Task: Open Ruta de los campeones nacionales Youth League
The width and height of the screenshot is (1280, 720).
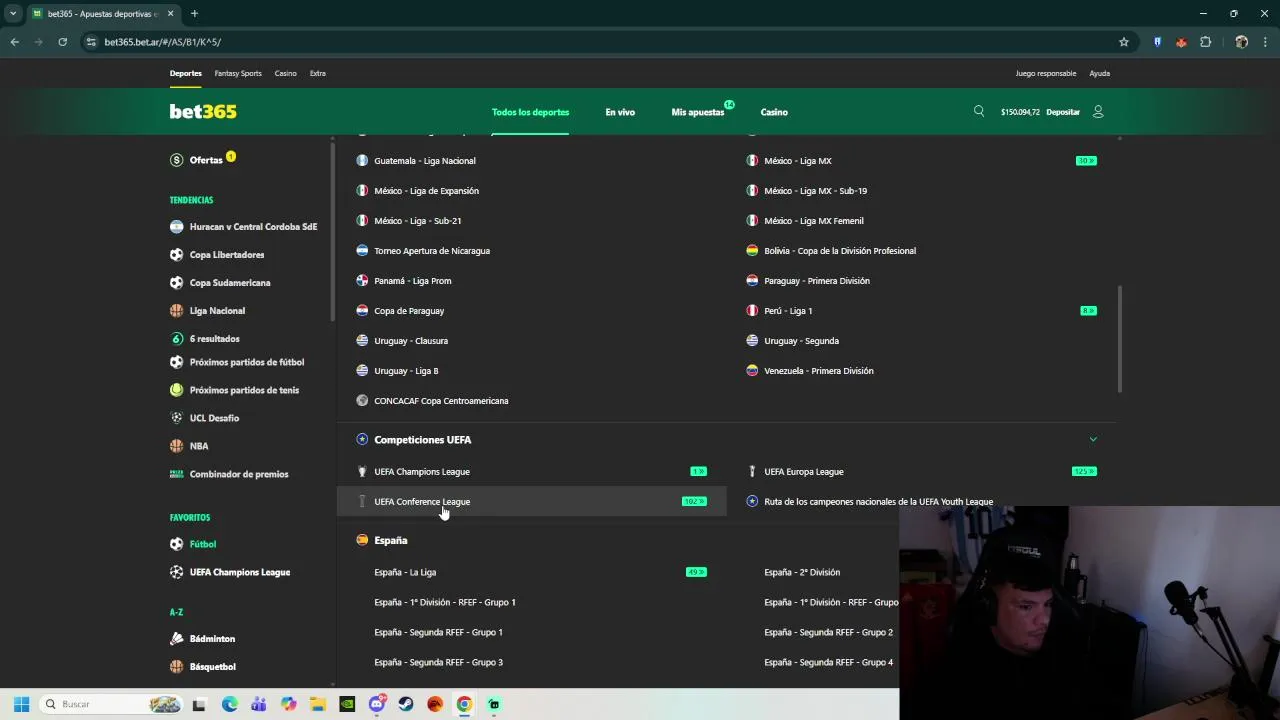Action: click(x=879, y=502)
